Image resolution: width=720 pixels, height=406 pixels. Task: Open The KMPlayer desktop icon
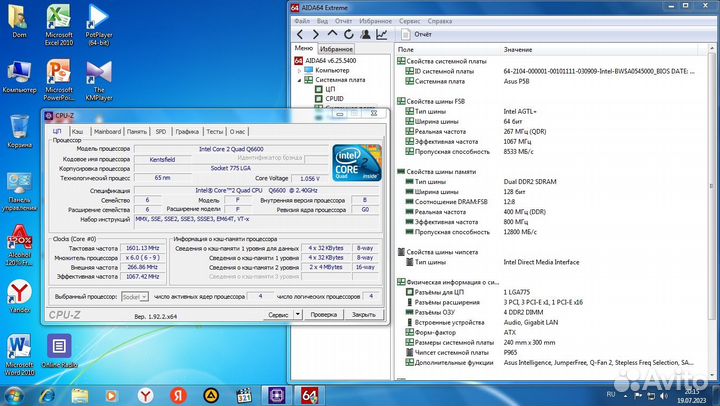pos(99,79)
